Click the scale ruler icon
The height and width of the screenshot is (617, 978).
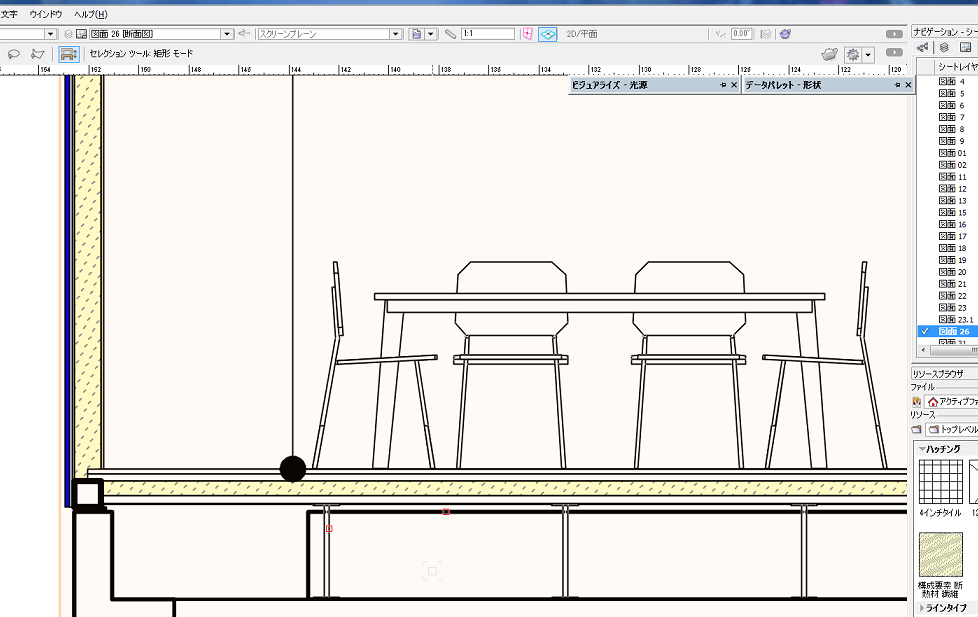450,34
